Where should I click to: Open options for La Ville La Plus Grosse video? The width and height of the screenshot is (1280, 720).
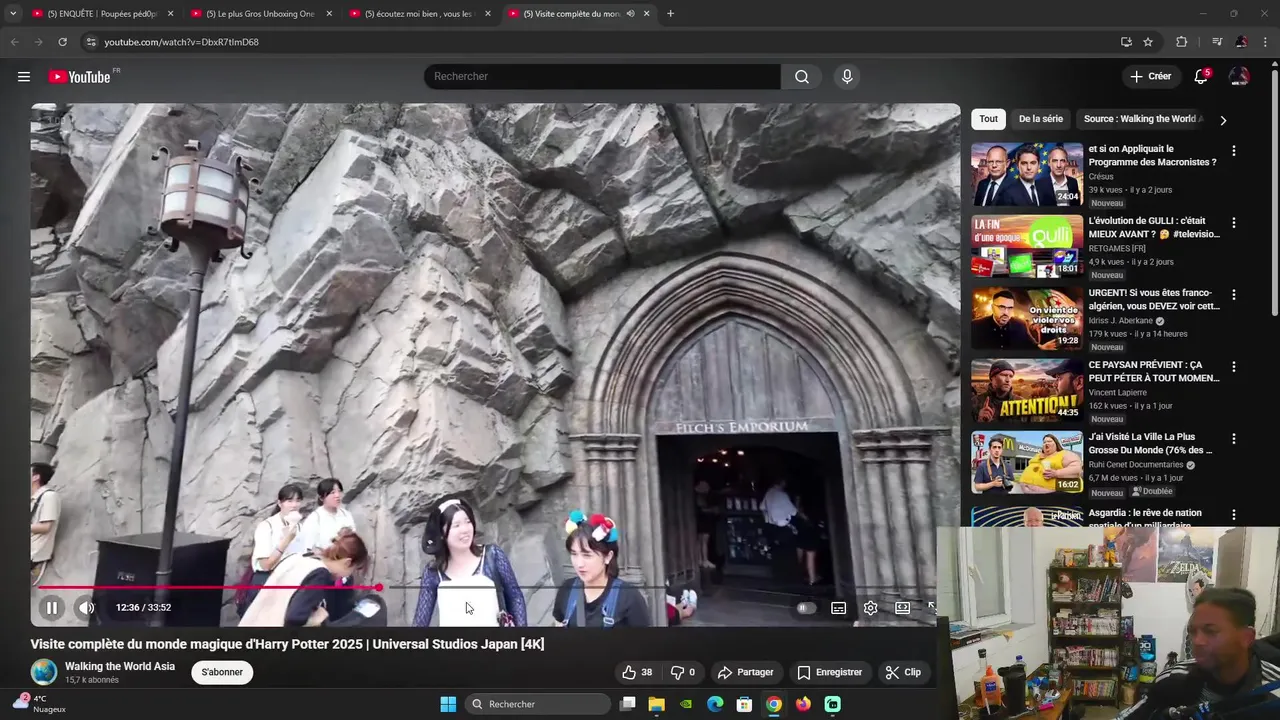pos(1233,439)
